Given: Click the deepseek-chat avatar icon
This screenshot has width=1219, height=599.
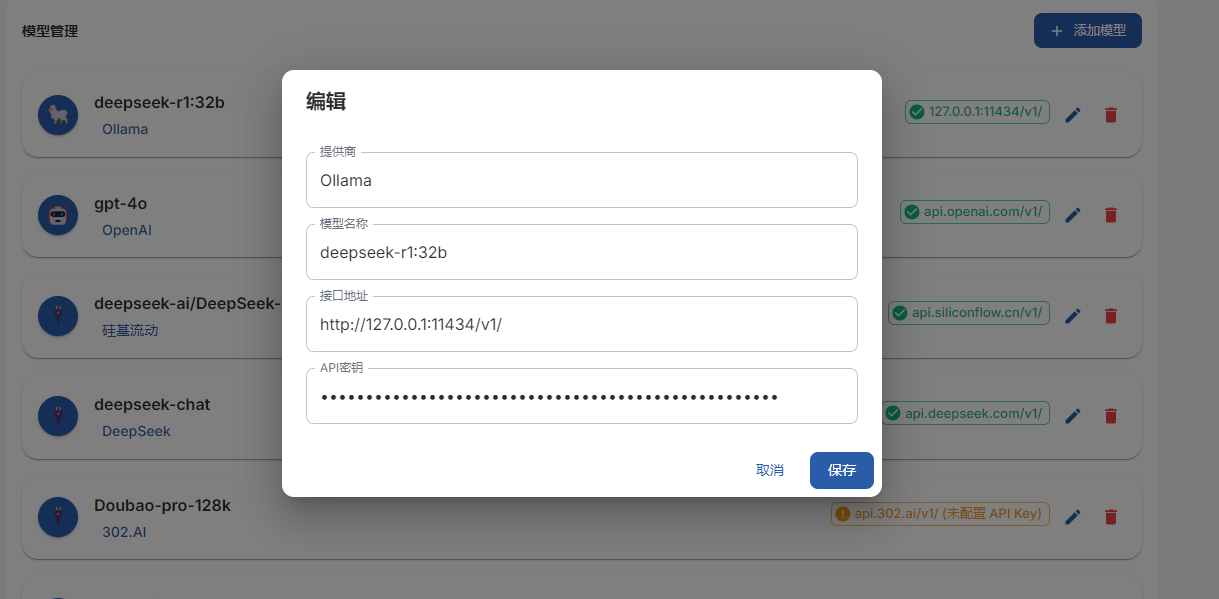Looking at the screenshot, I should [x=58, y=416].
